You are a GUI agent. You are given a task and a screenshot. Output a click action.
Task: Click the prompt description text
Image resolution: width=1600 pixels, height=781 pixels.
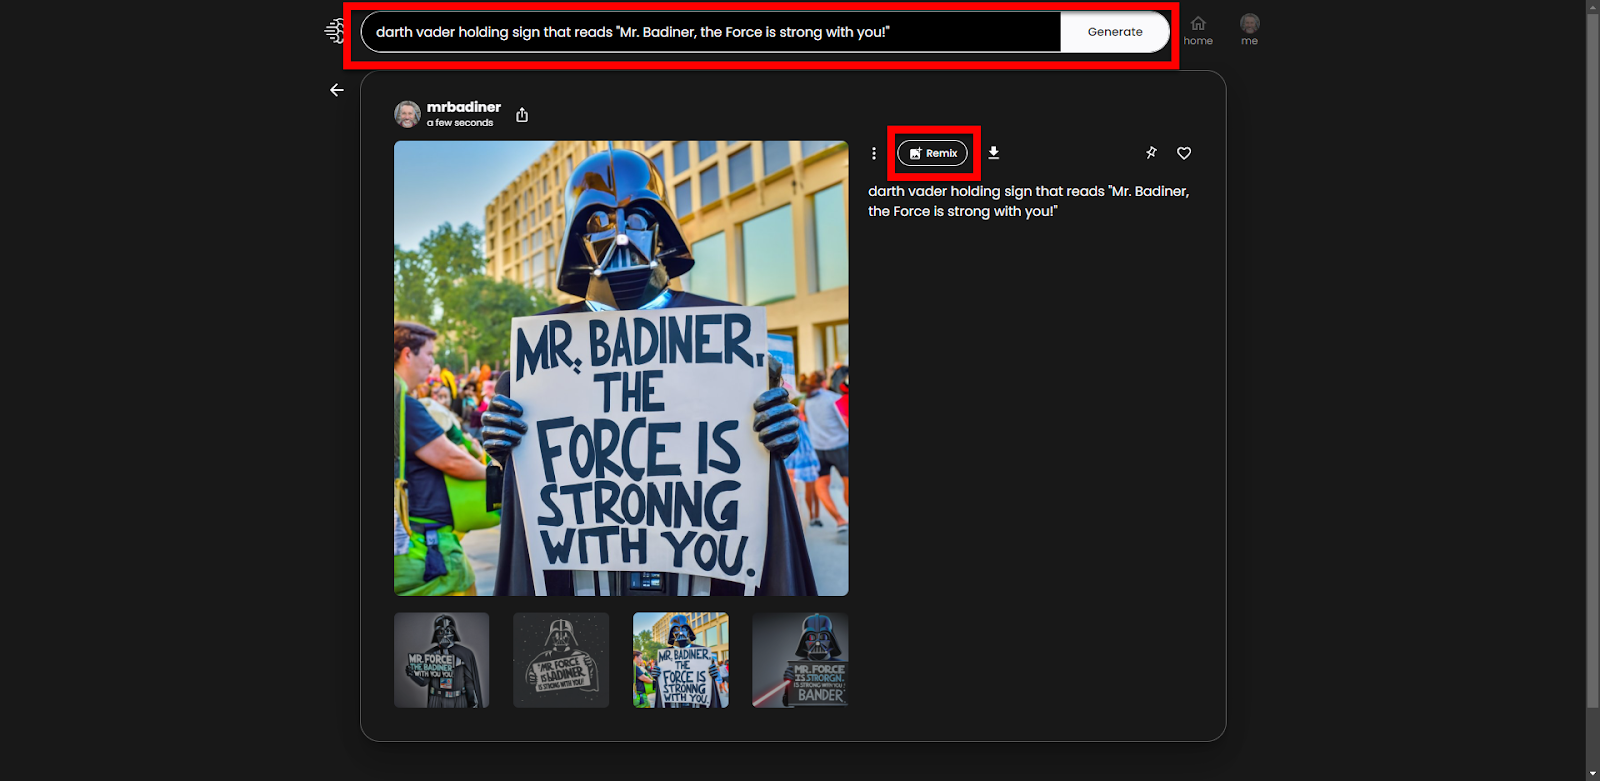coord(1028,201)
